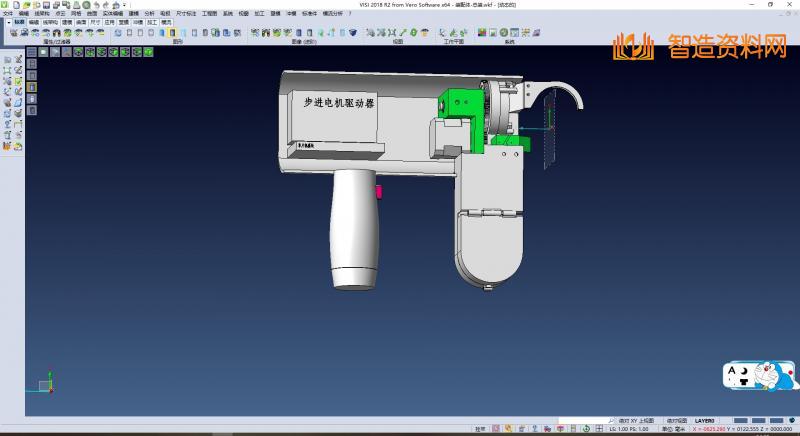The image size is (800, 436).
Task: Switch to the 曲面 toolbar tab
Action: click(81, 20)
